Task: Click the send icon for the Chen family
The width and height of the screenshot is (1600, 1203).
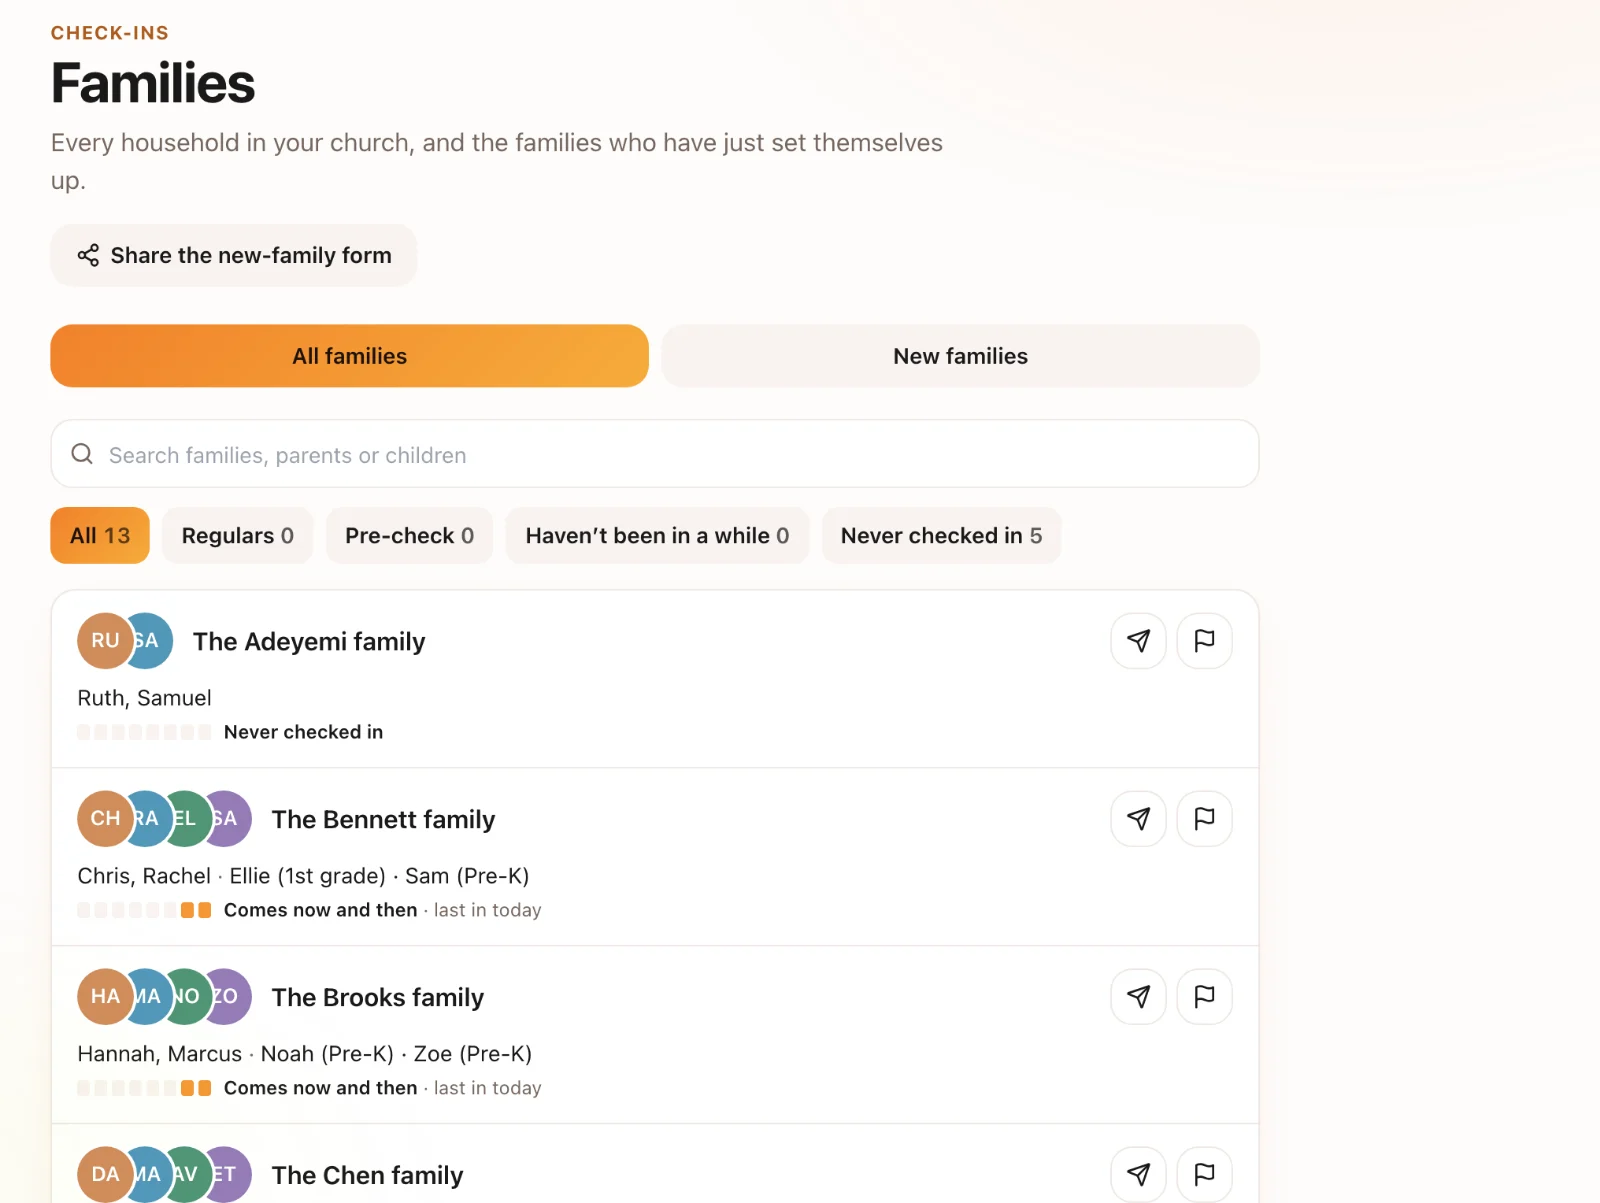Action: [x=1138, y=1174]
